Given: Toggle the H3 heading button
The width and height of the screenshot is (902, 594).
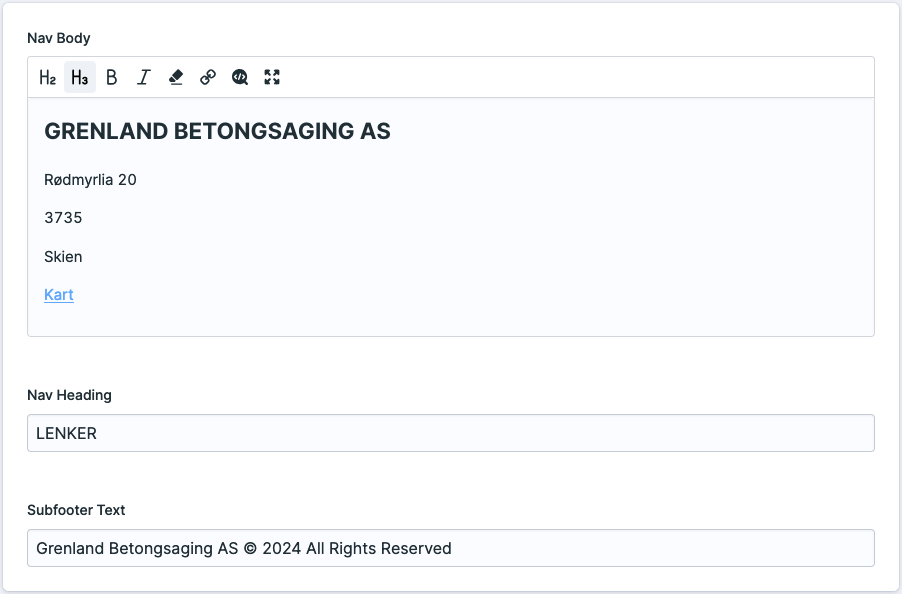Looking at the screenshot, I should (80, 77).
